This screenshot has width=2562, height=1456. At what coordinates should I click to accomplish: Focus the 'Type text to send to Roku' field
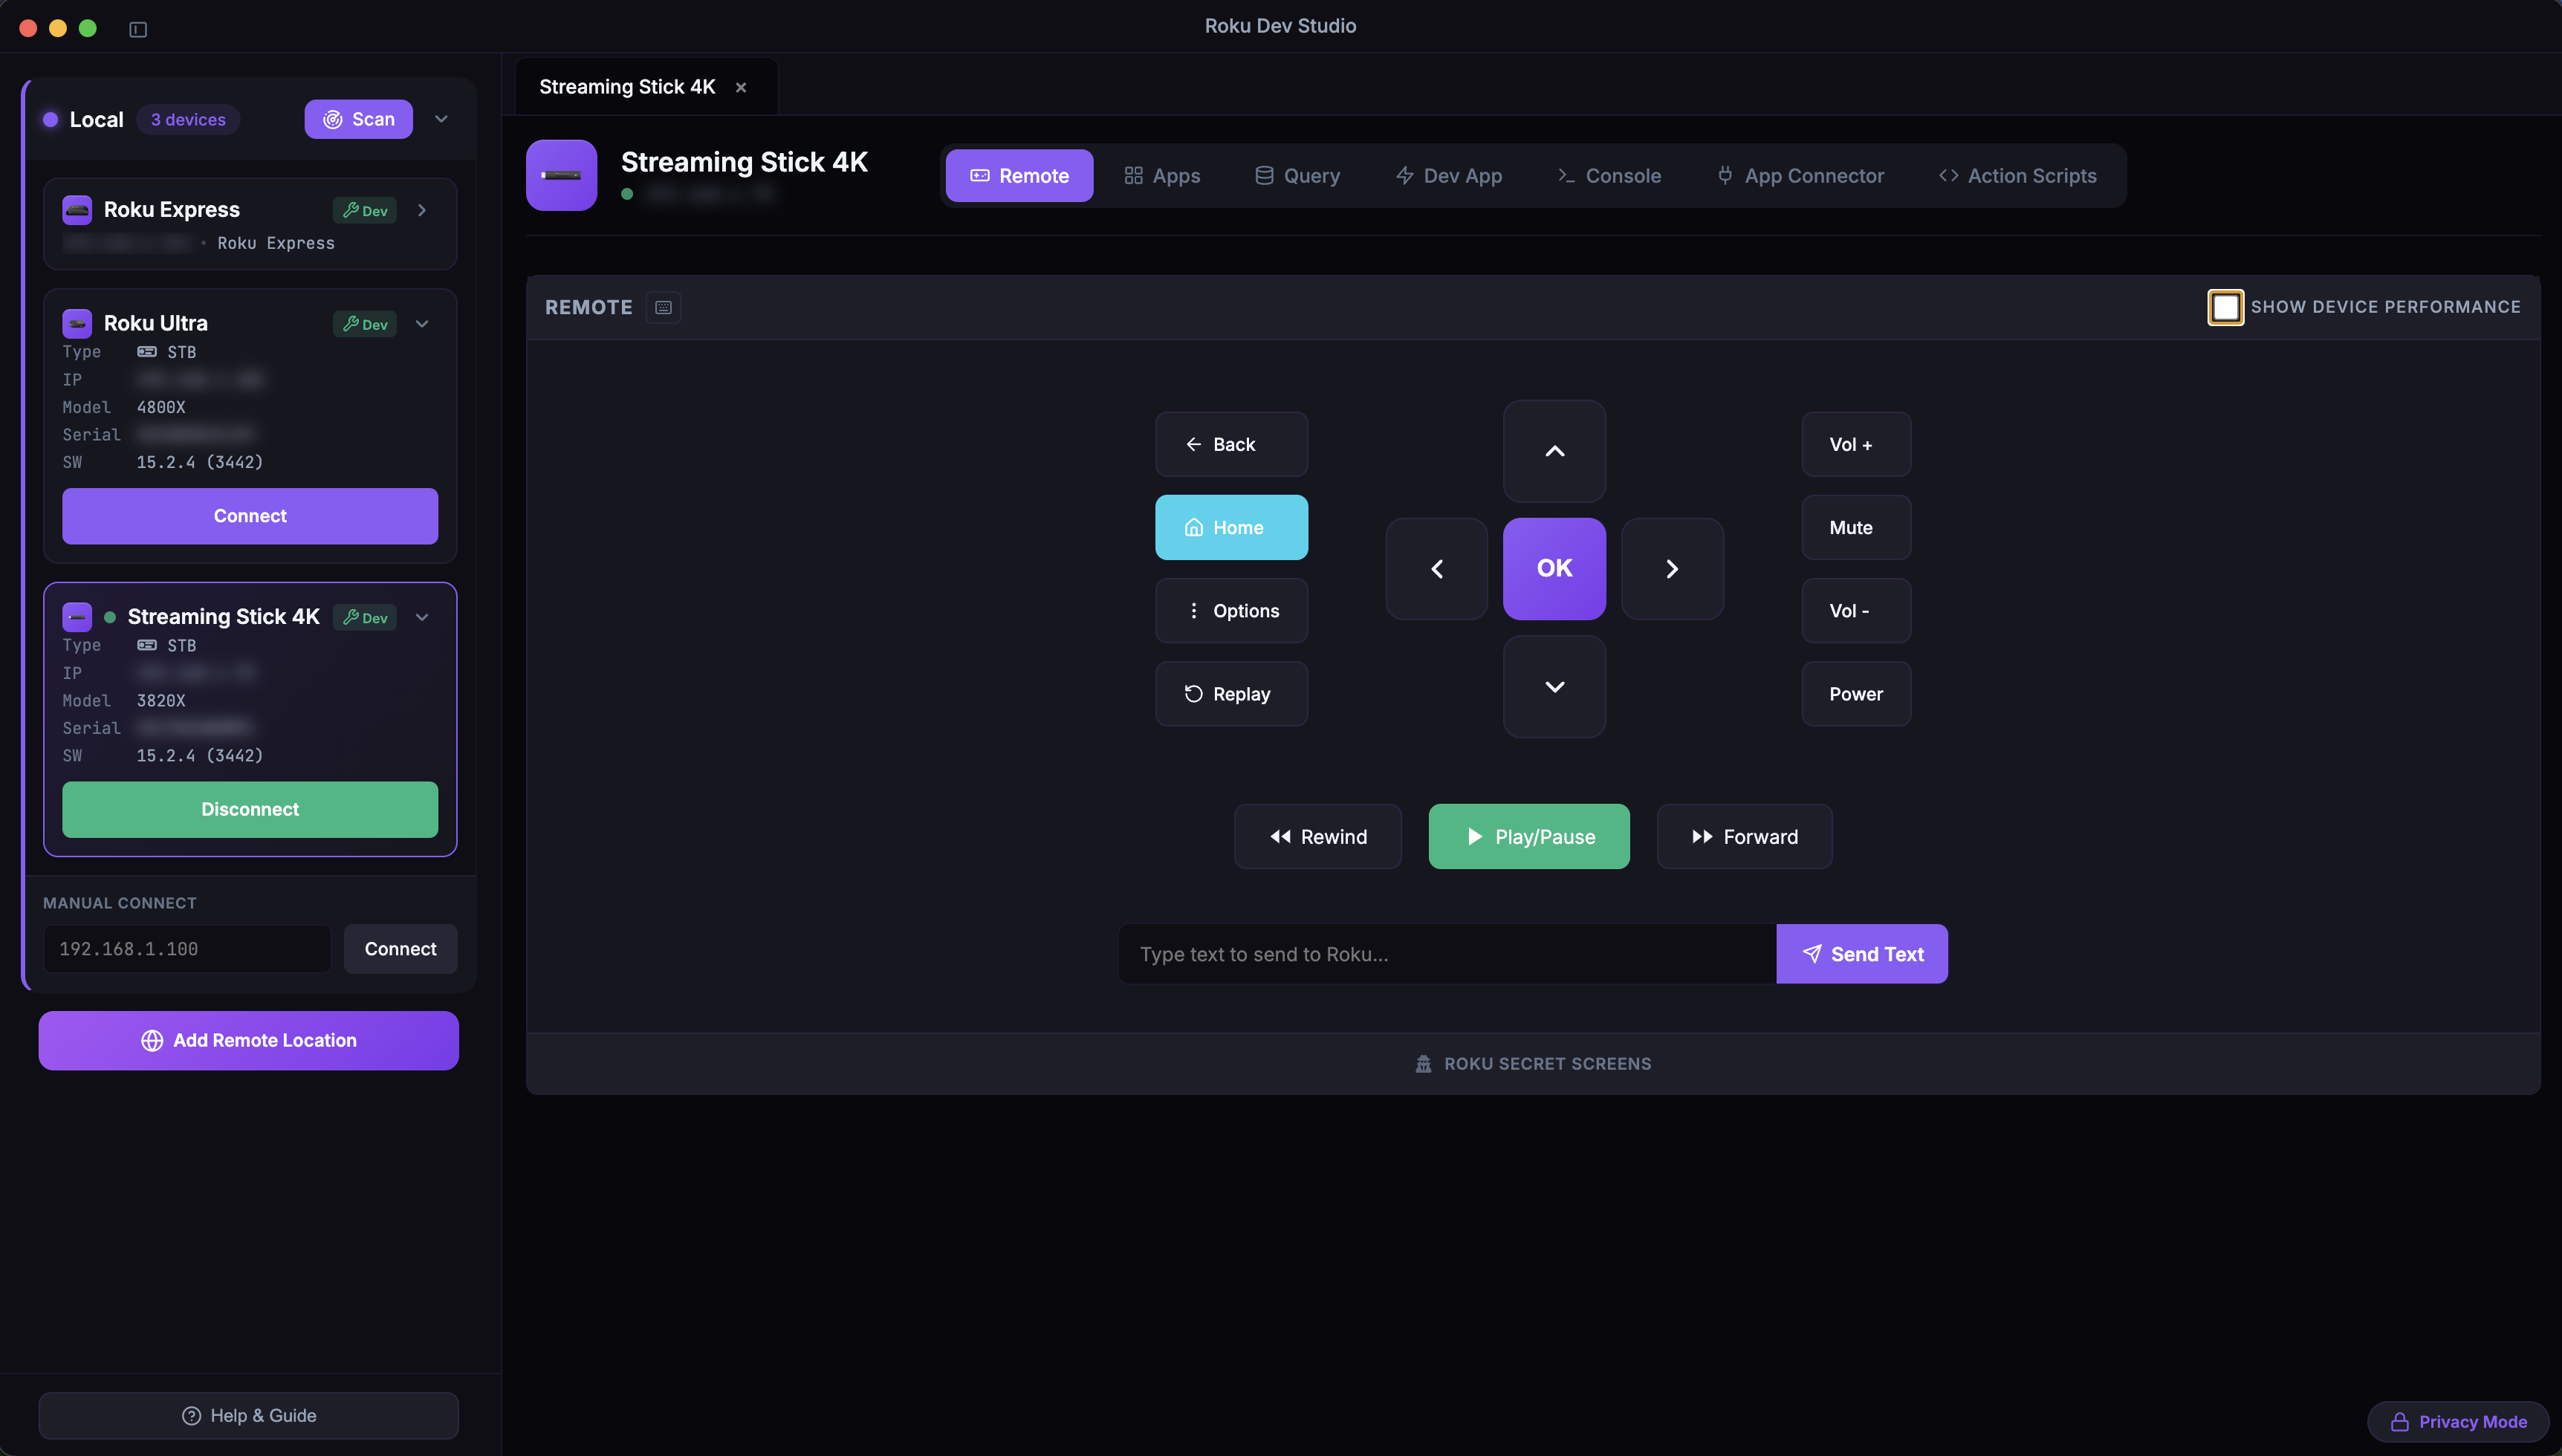tap(1447, 954)
